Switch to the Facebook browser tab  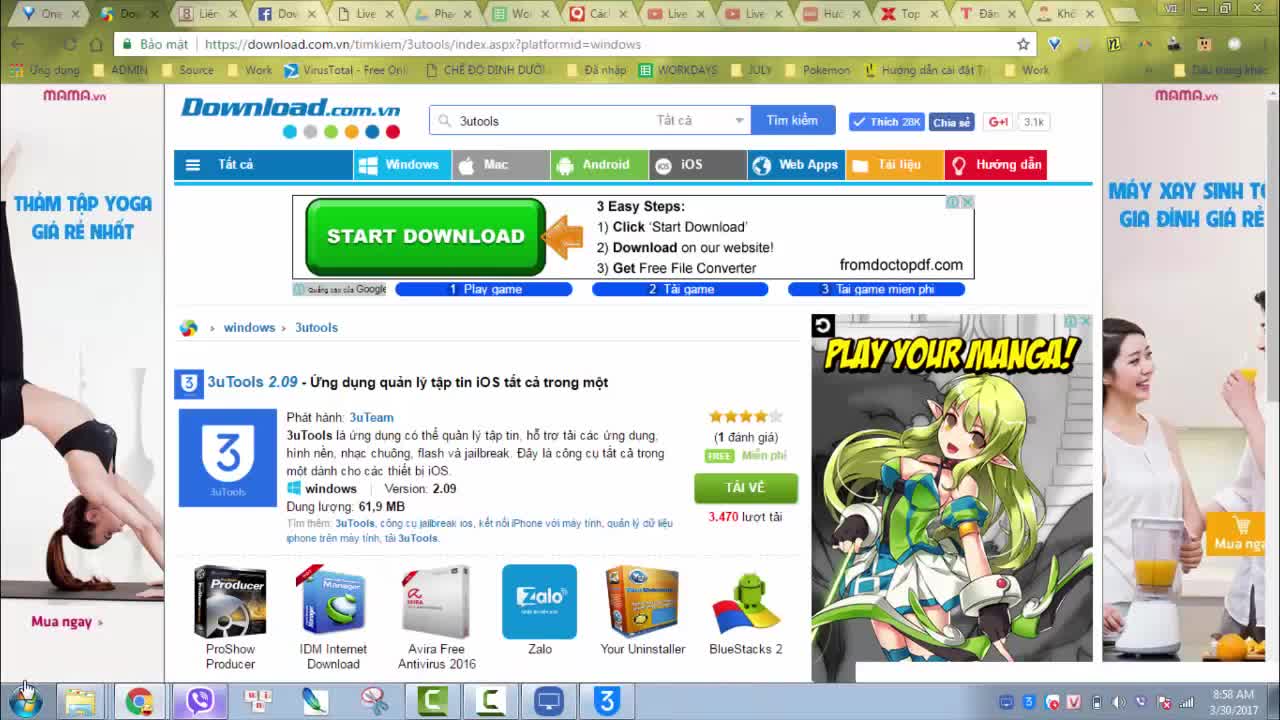(x=285, y=14)
